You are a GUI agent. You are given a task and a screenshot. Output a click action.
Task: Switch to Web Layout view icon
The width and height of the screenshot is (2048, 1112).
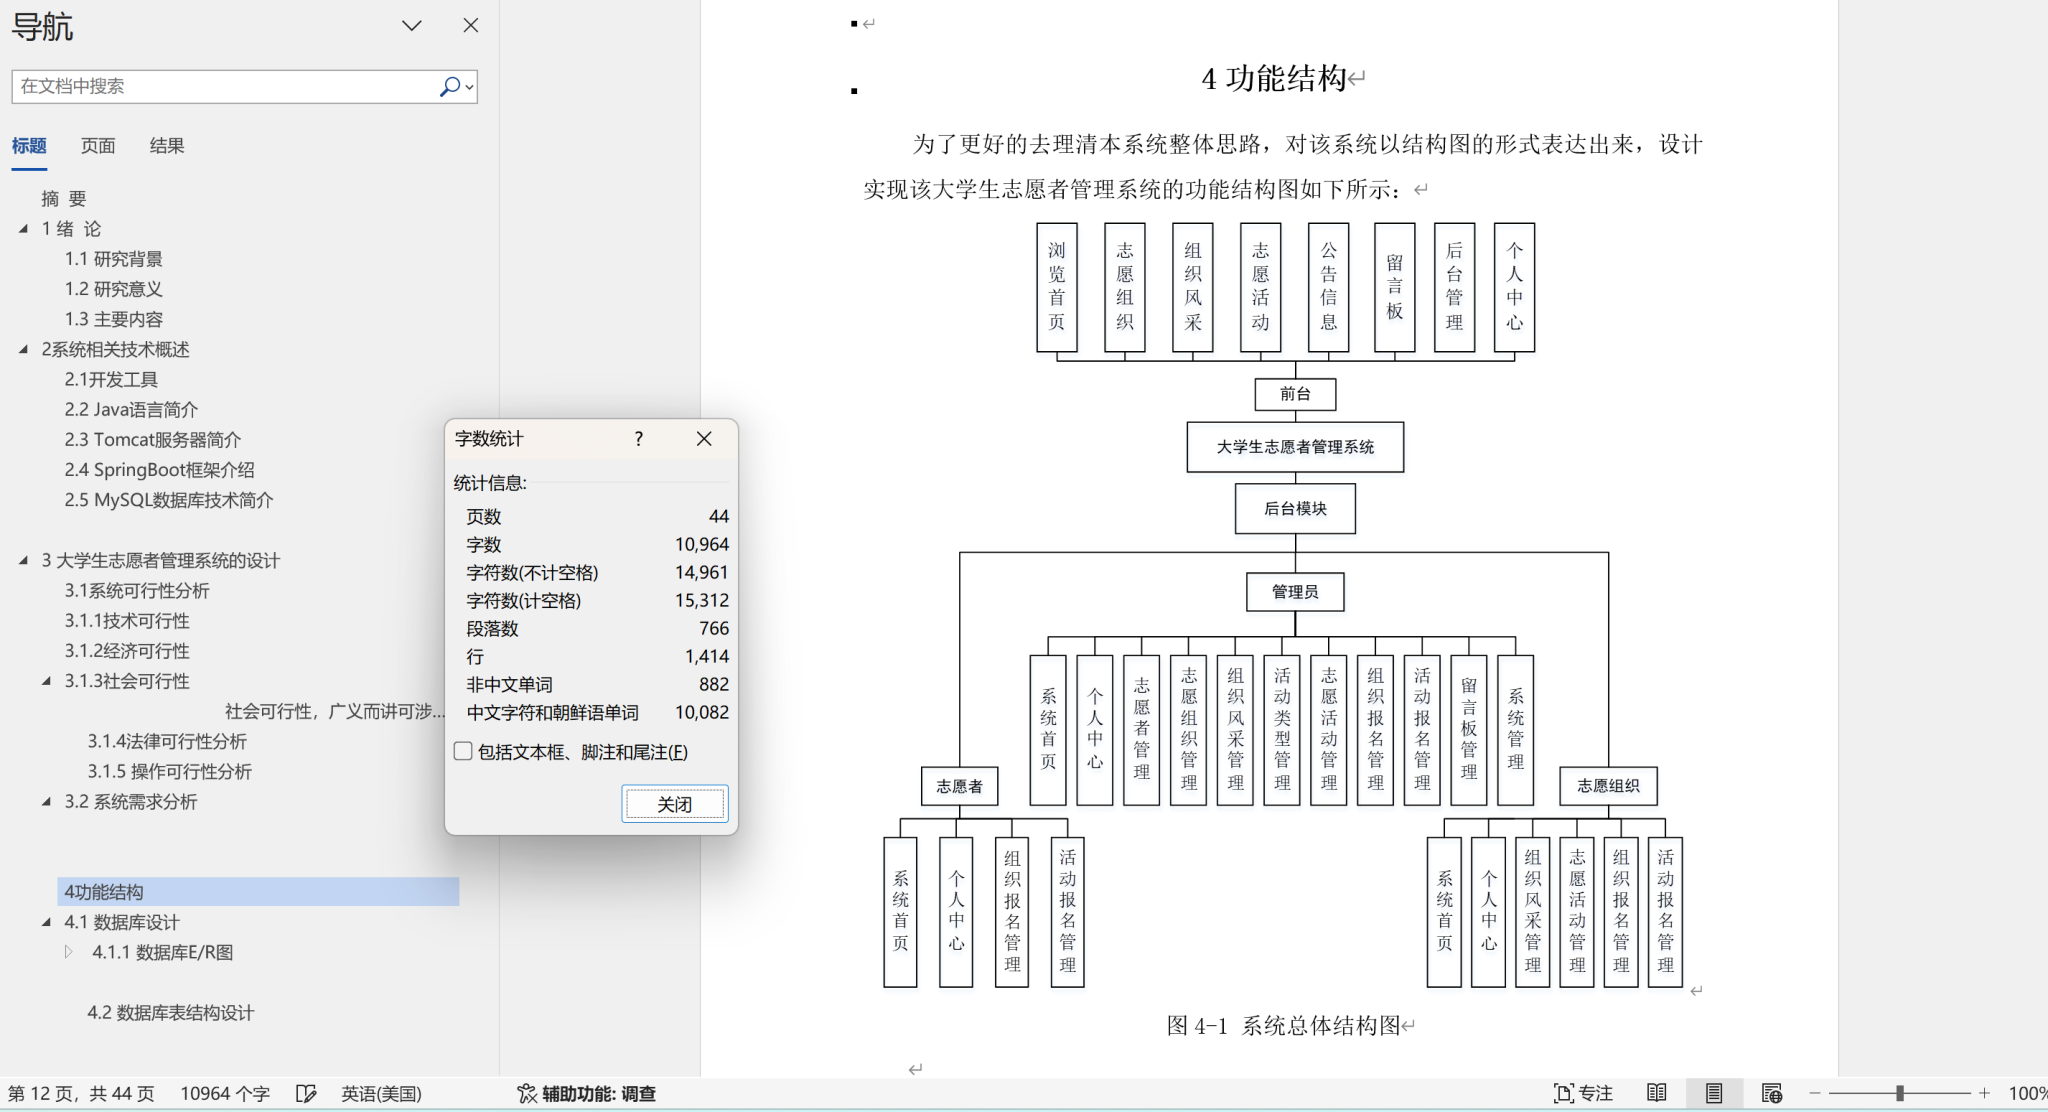1771,1094
